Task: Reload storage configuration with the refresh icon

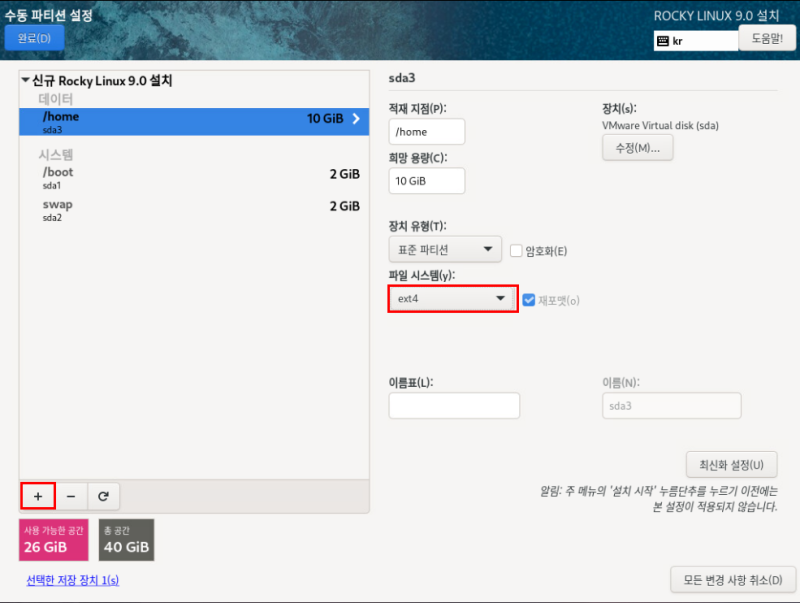Action: [103, 496]
